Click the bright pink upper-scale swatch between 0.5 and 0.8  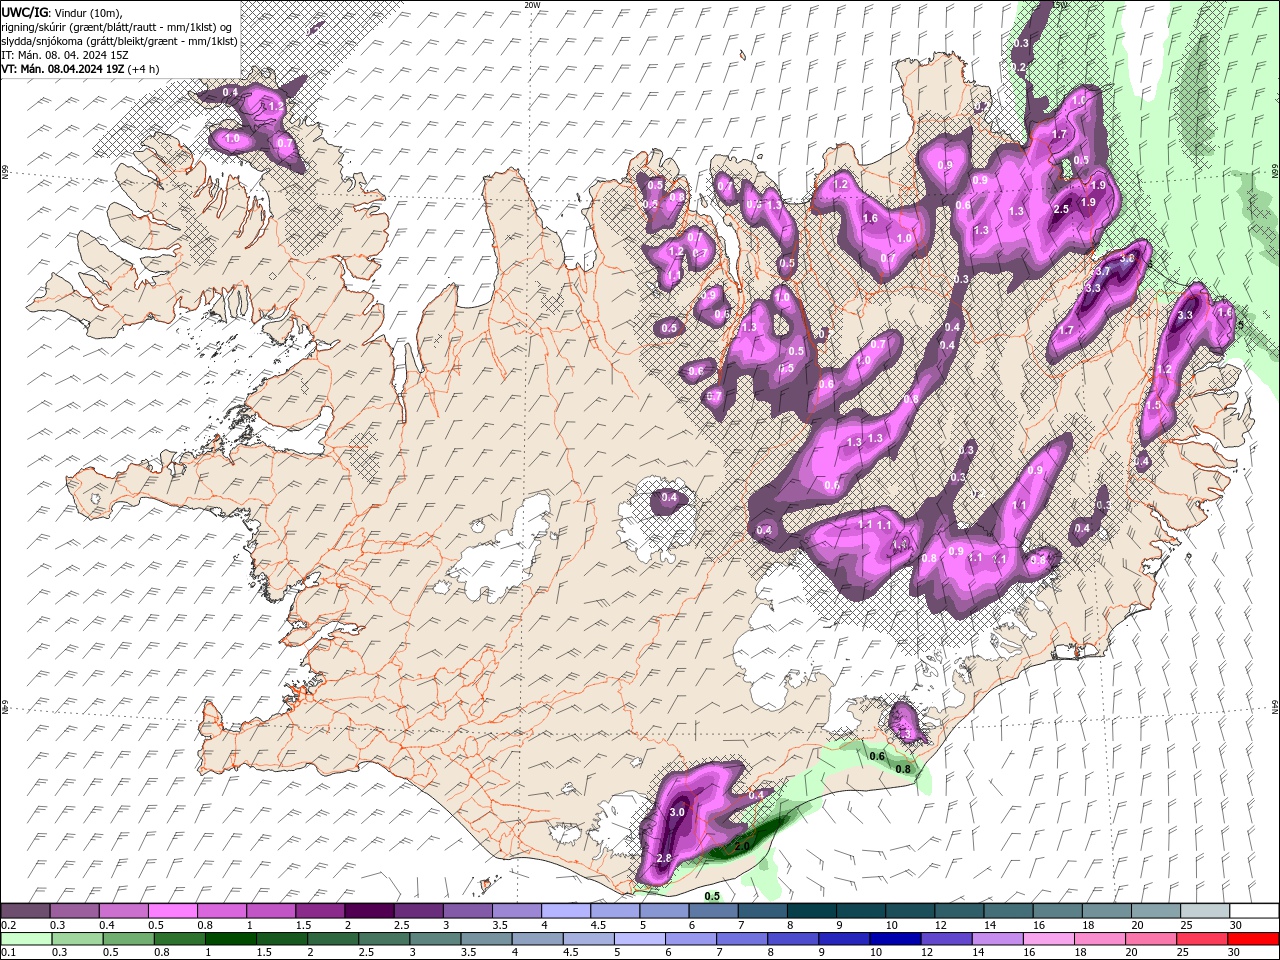tap(172, 911)
